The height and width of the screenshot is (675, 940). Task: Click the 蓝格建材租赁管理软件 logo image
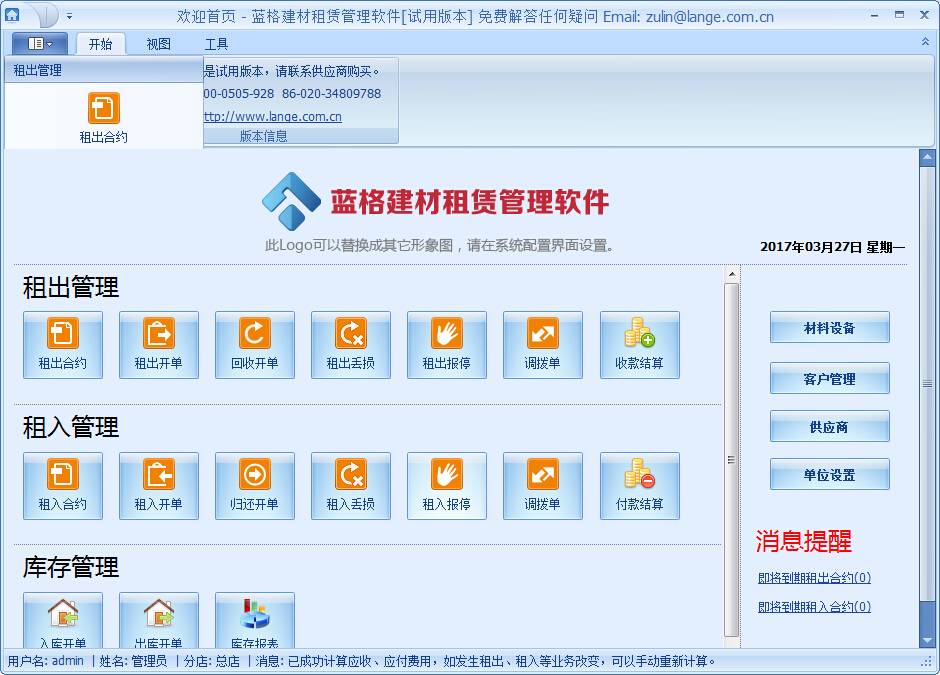pyautogui.click(x=436, y=201)
